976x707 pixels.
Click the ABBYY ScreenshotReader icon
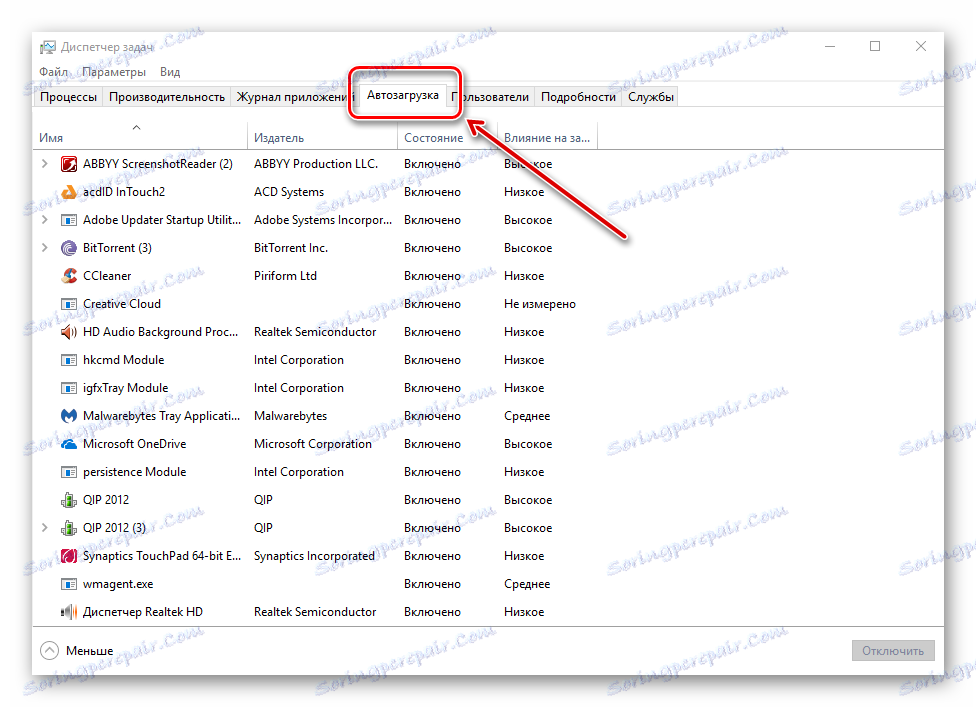(x=68, y=164)
